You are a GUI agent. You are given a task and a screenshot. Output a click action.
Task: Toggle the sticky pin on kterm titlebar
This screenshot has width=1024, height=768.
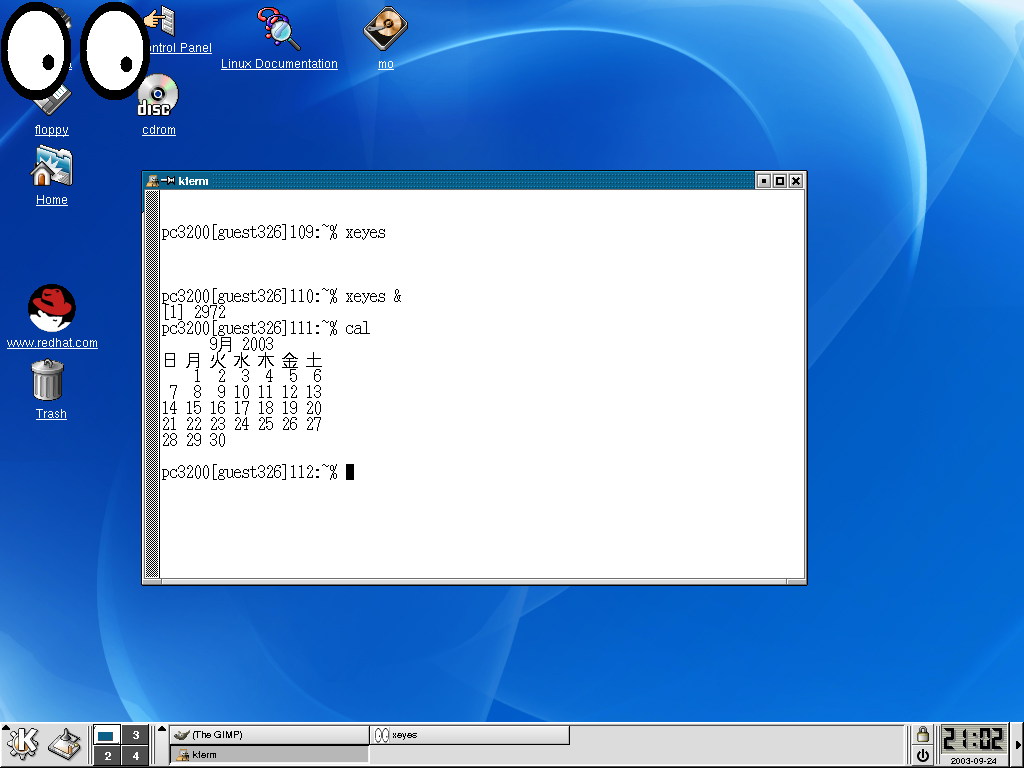coord(167,181)
